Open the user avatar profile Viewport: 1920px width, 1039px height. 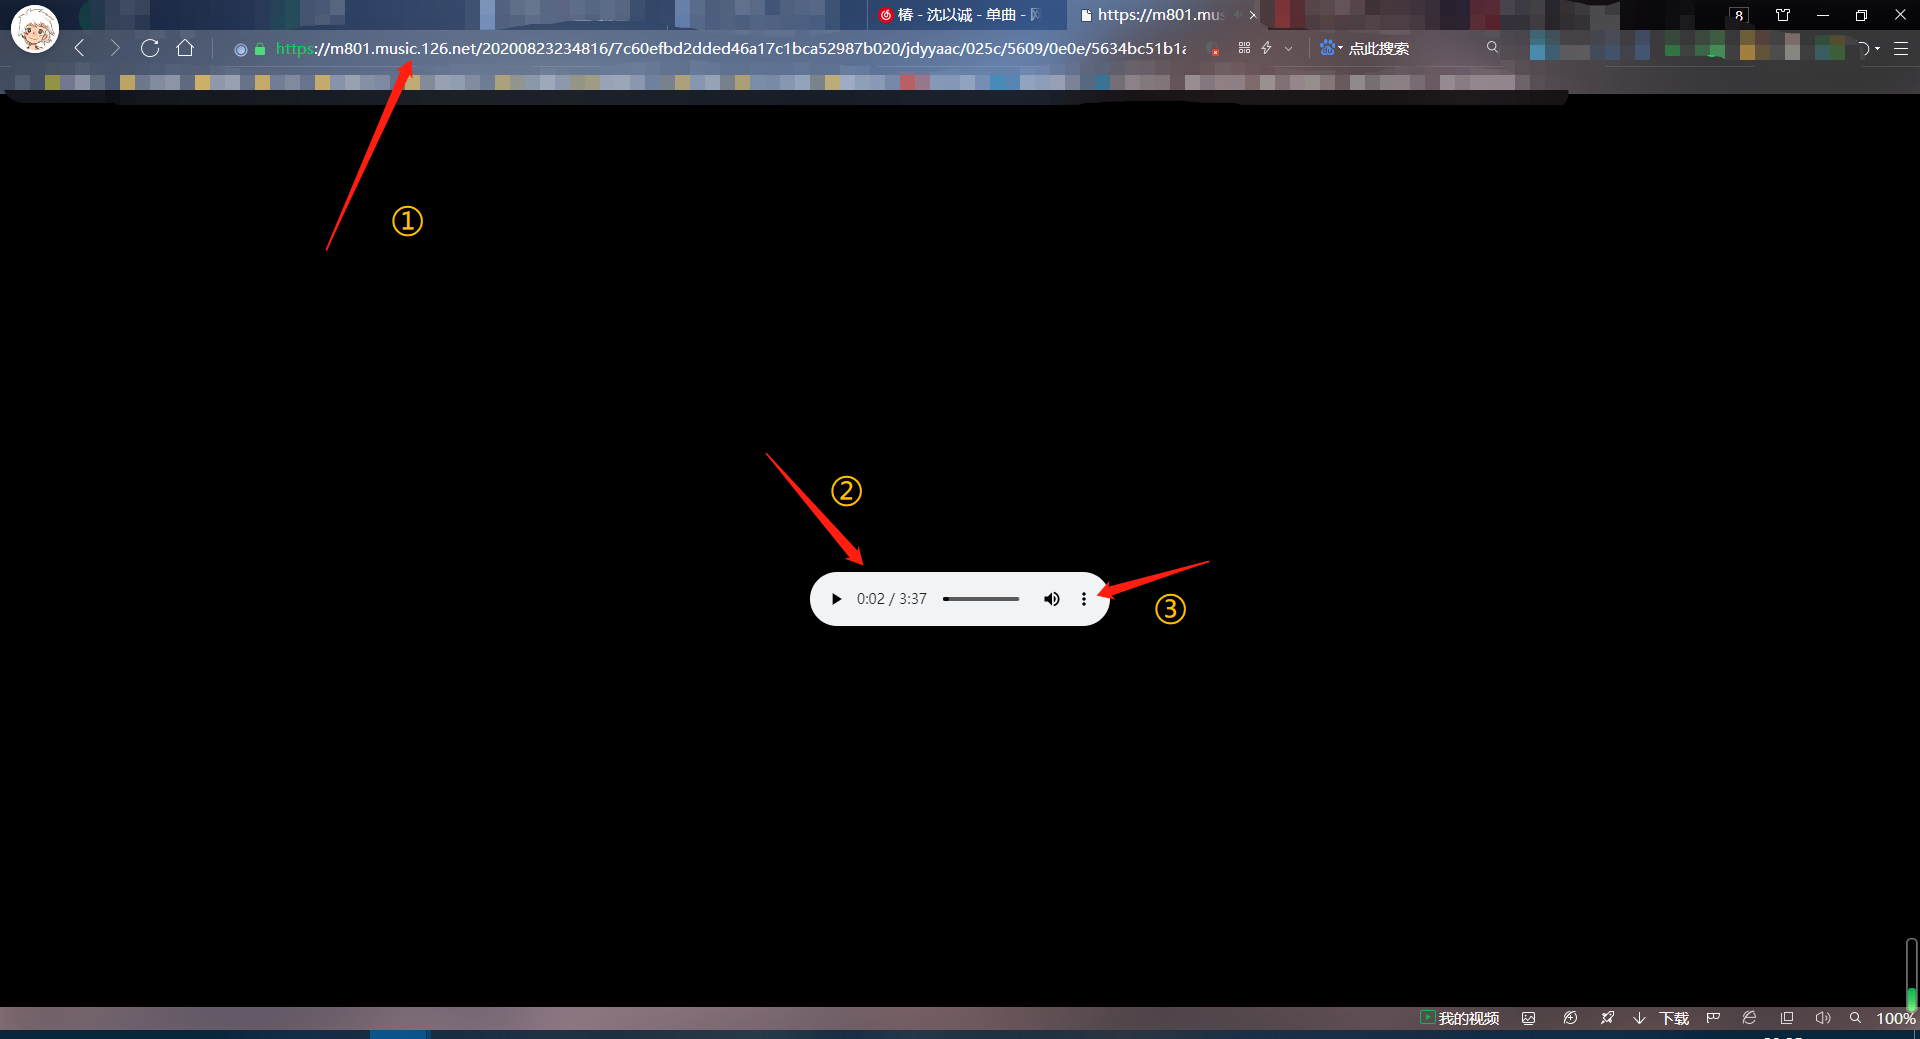click(35, 29)
